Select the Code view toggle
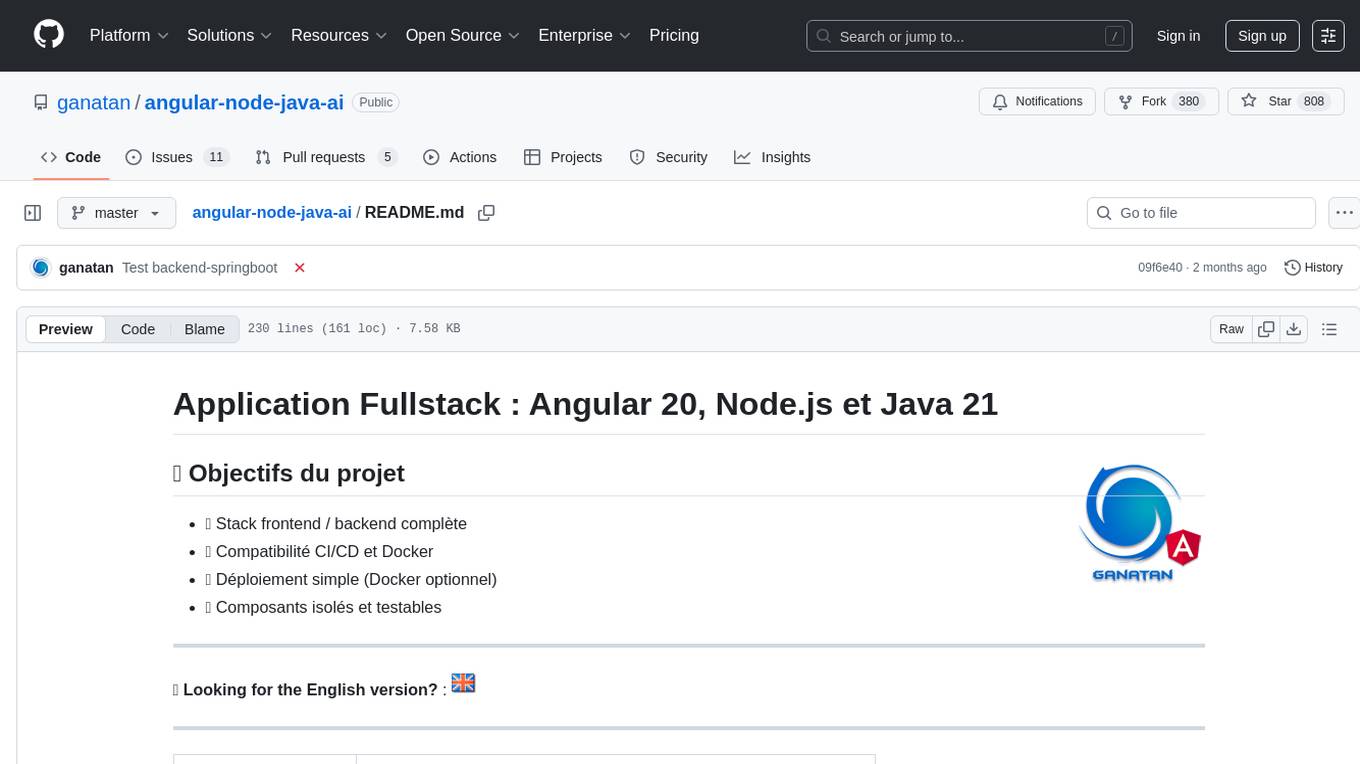The height and width of the screenshot is (764, 1360). coord(138,329)
